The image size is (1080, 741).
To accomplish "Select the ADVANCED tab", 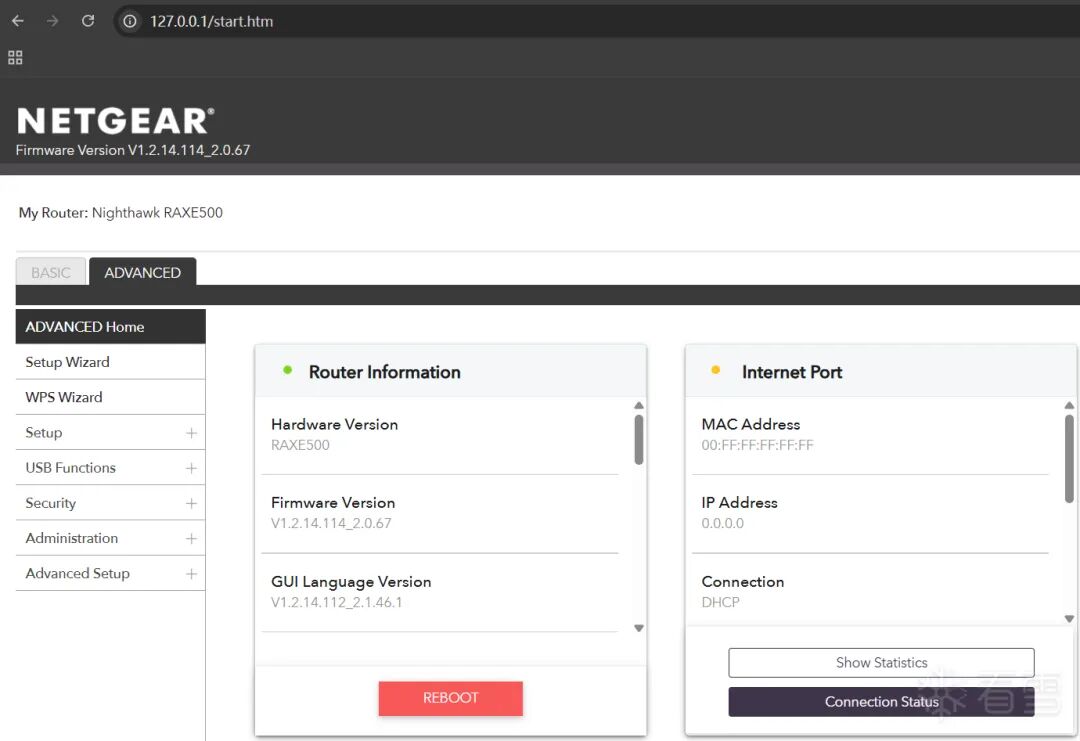I will tap(143, 272).
